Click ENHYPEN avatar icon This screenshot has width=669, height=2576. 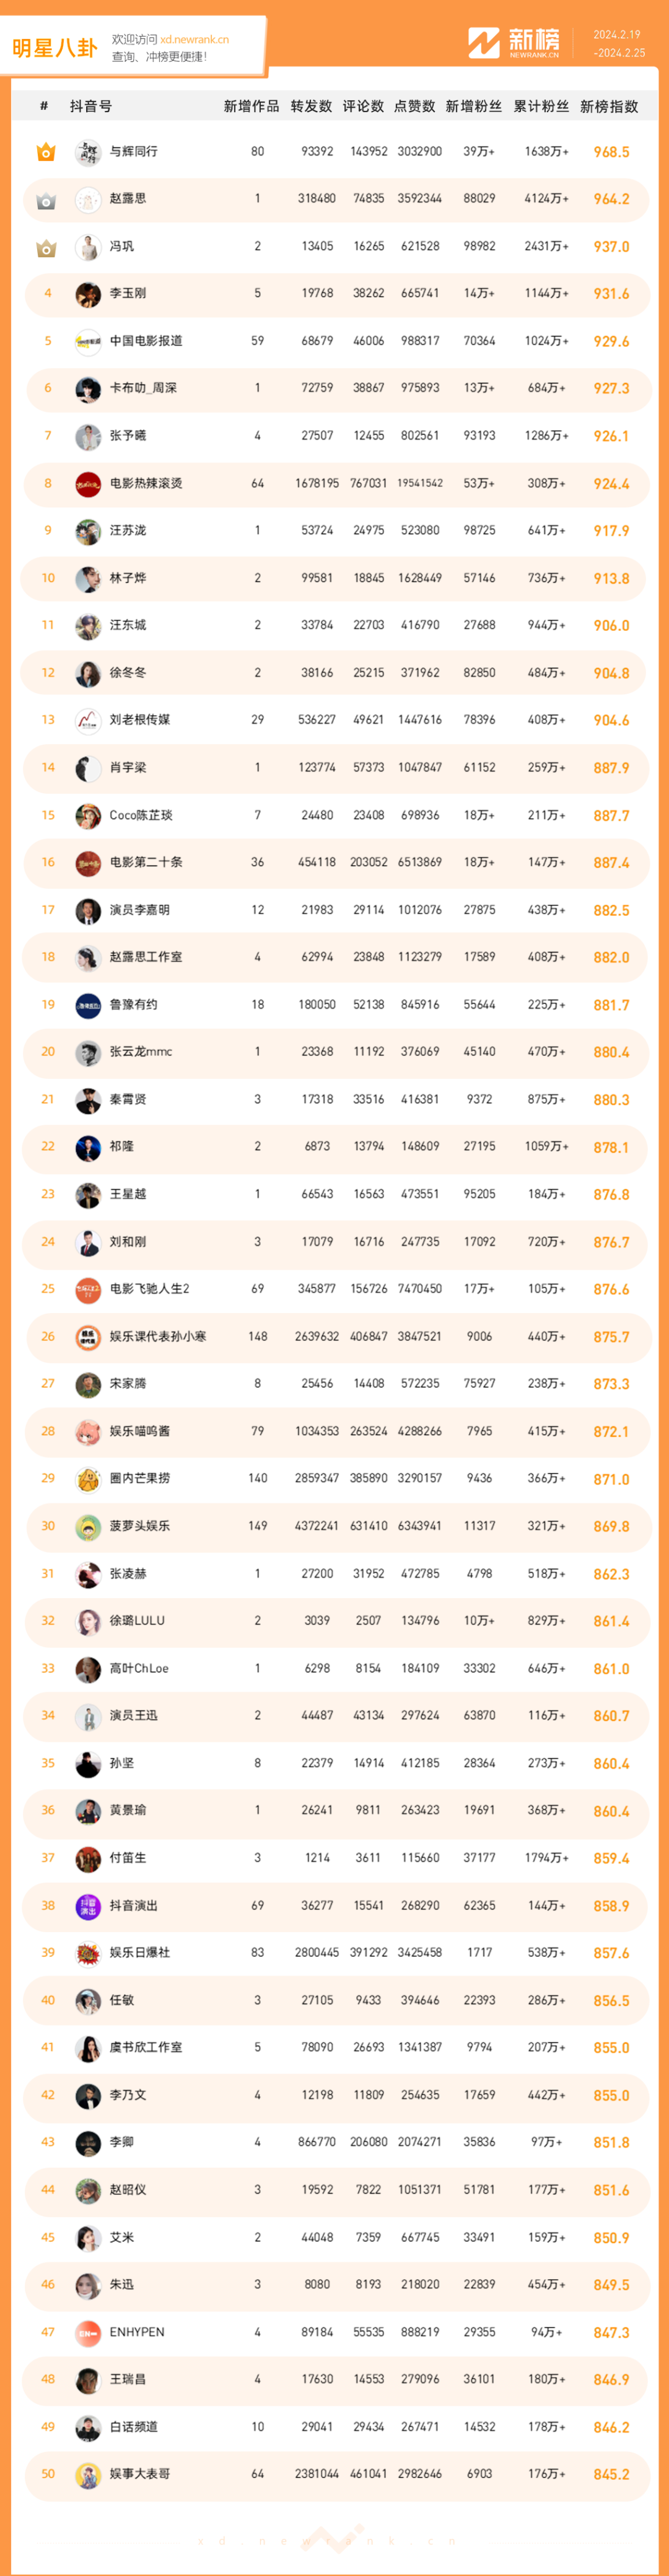click(x=88, y=2332)
